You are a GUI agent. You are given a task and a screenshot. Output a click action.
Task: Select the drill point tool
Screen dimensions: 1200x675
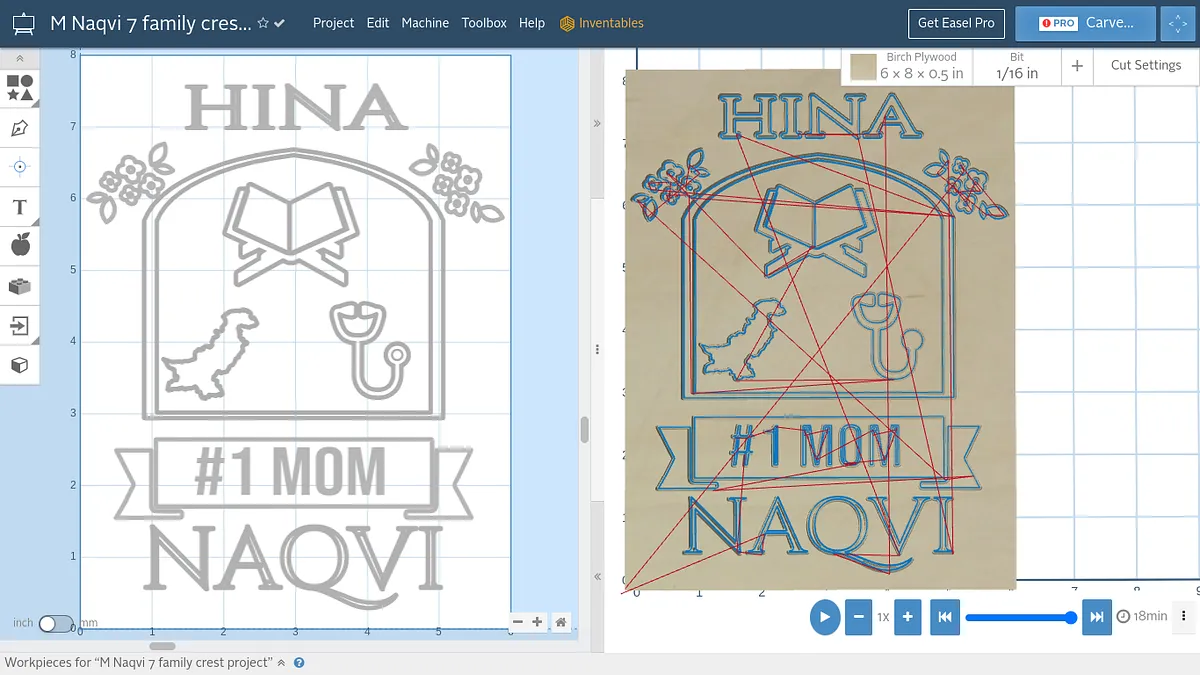(x=20, y=167)
